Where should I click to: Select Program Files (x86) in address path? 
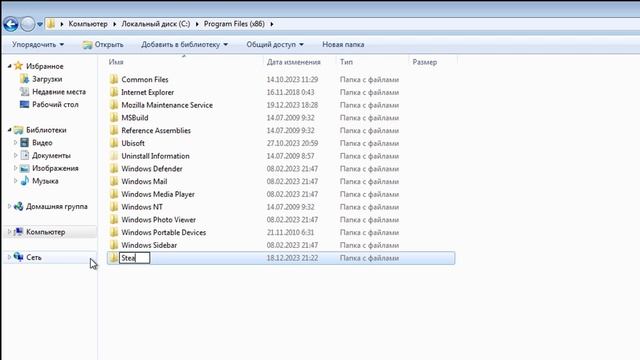pyautogui.click(x=234, y=24)
